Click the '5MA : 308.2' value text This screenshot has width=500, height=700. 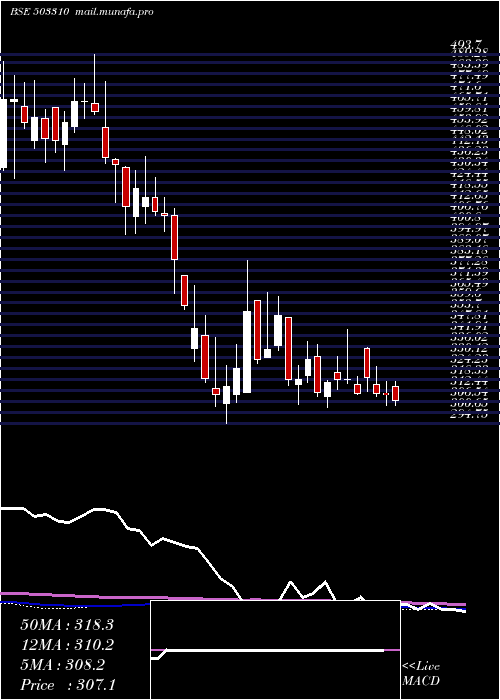pyautogui.click(x=62, y=665)
